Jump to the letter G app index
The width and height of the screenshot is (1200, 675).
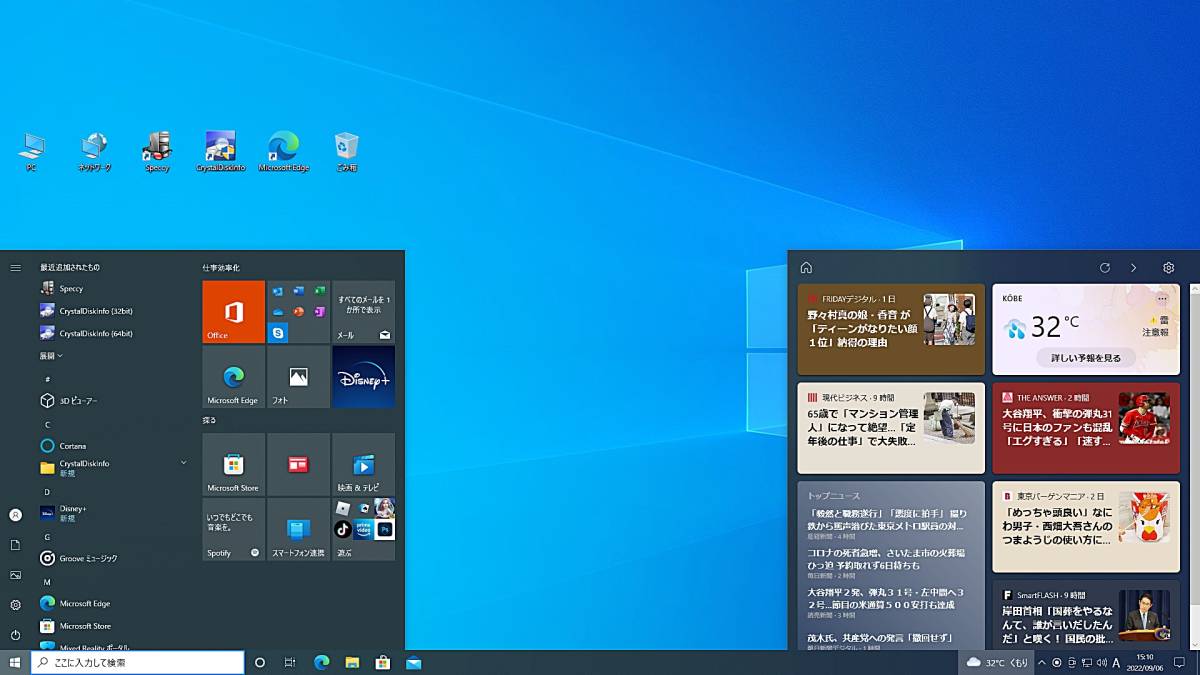(47, 537)
